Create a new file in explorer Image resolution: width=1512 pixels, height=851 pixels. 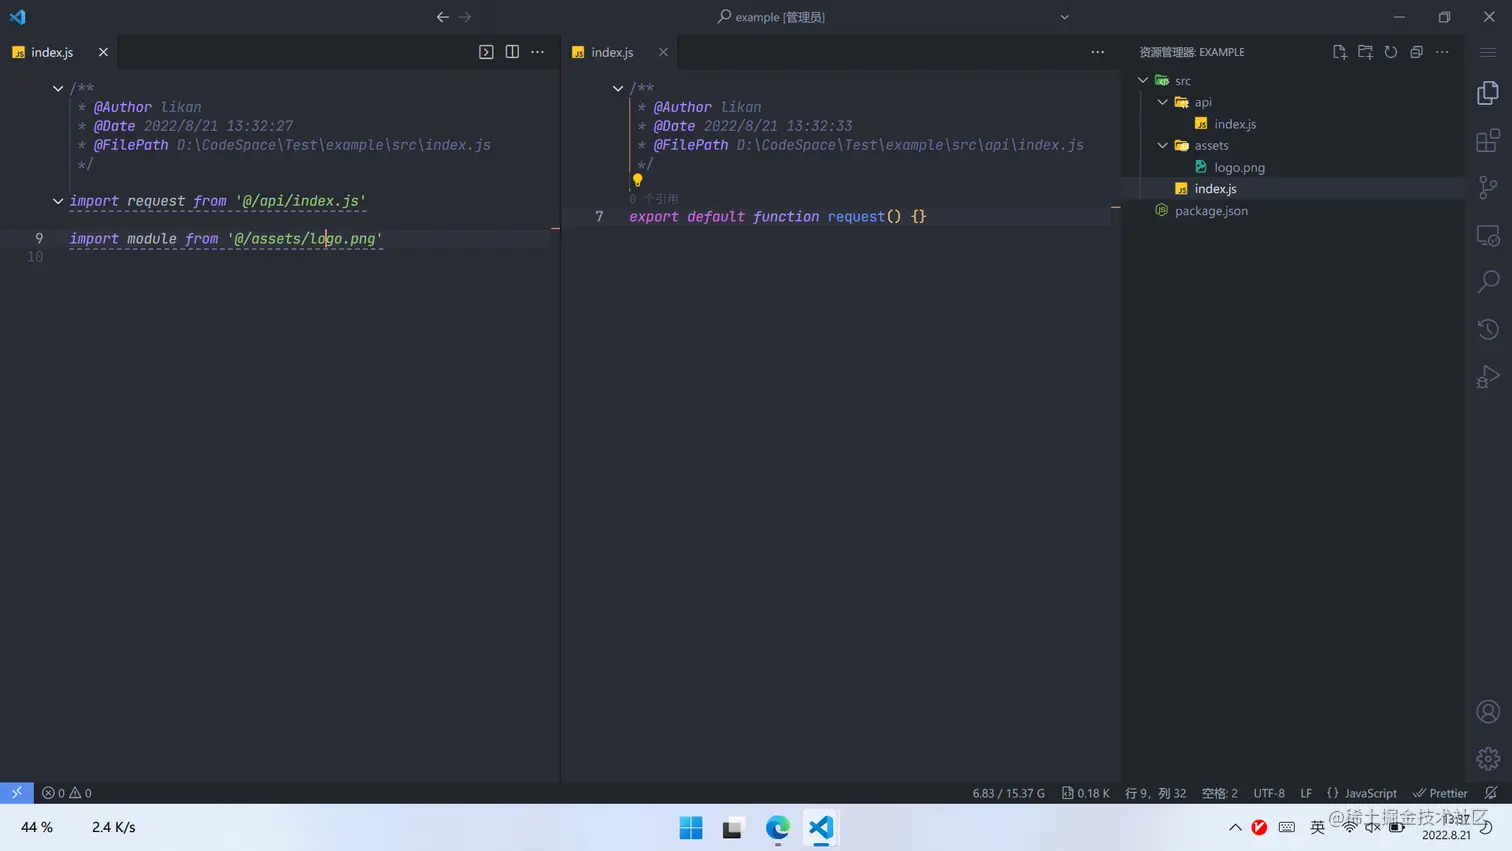click(1340, 52)
